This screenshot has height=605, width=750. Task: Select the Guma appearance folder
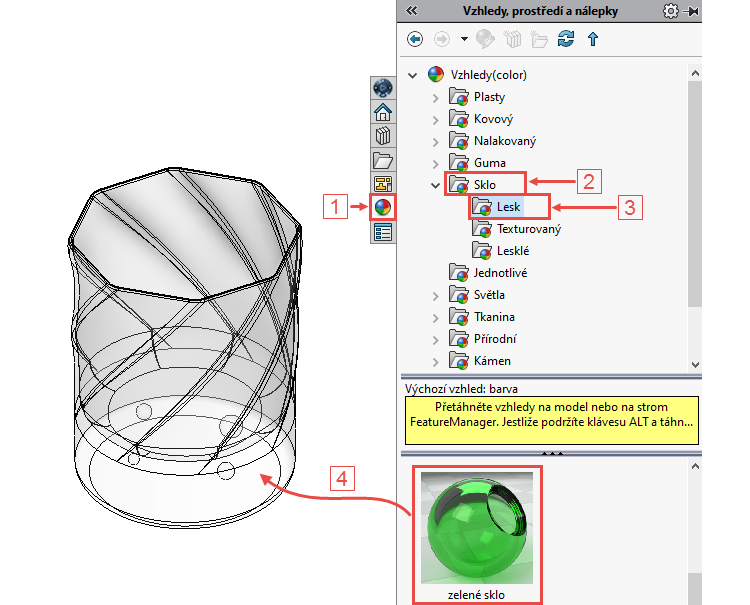click(x=489, y=163)
